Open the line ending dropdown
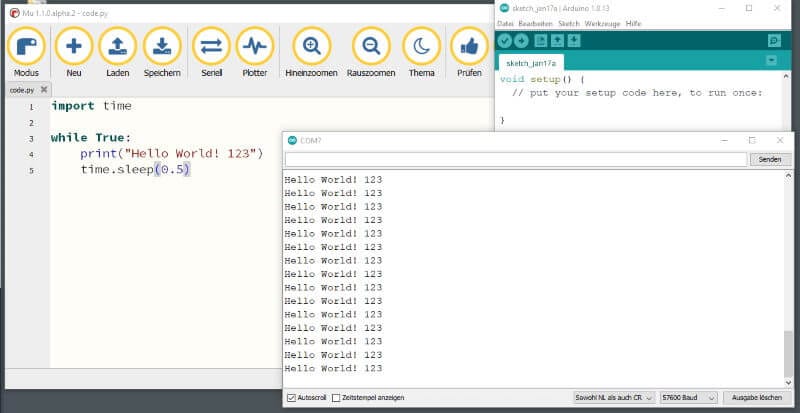800x413 pixels. [615, 397]
